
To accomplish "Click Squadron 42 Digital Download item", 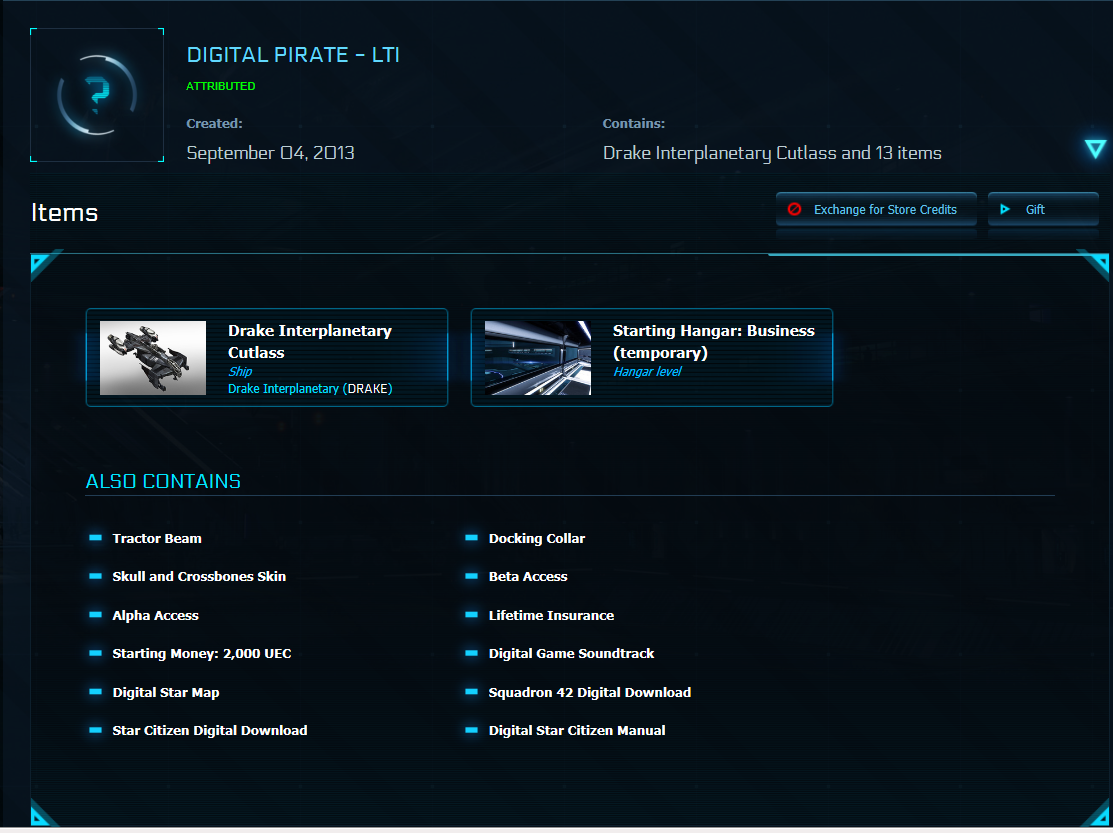I will coord(590,693).
